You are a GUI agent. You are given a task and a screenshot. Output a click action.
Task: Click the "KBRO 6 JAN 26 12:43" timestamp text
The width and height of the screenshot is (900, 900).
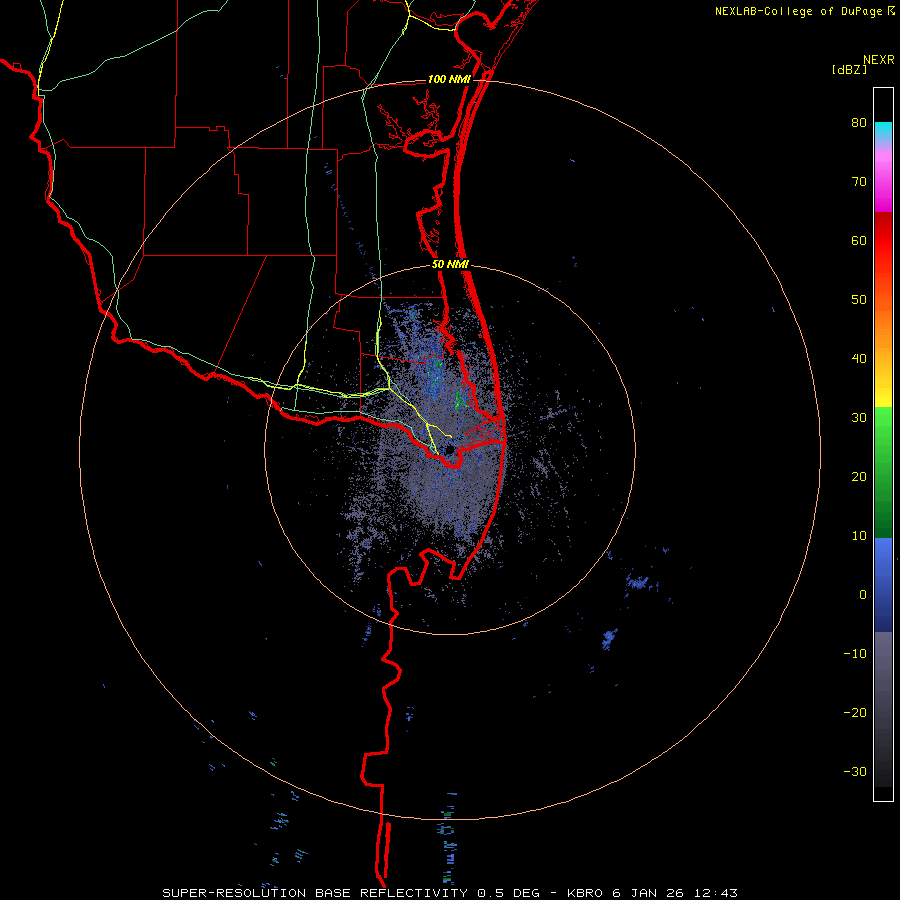pos(652,893)
